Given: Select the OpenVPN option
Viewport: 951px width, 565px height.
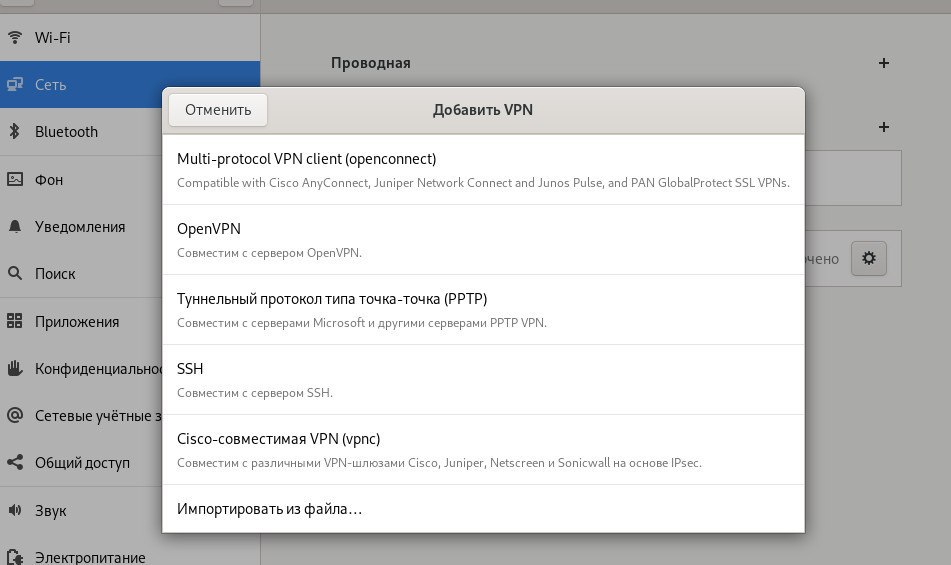Looking at the screenshot, I should 483,239.
